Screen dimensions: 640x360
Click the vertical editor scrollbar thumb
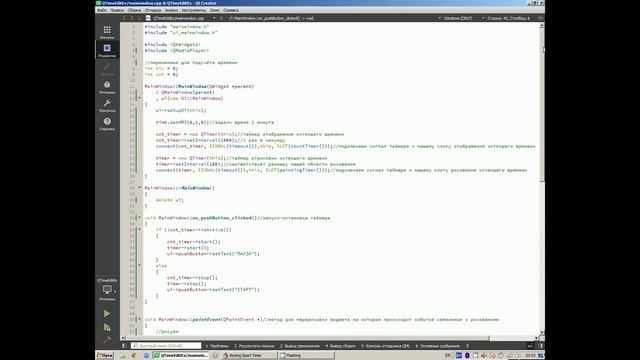[542, 106]
